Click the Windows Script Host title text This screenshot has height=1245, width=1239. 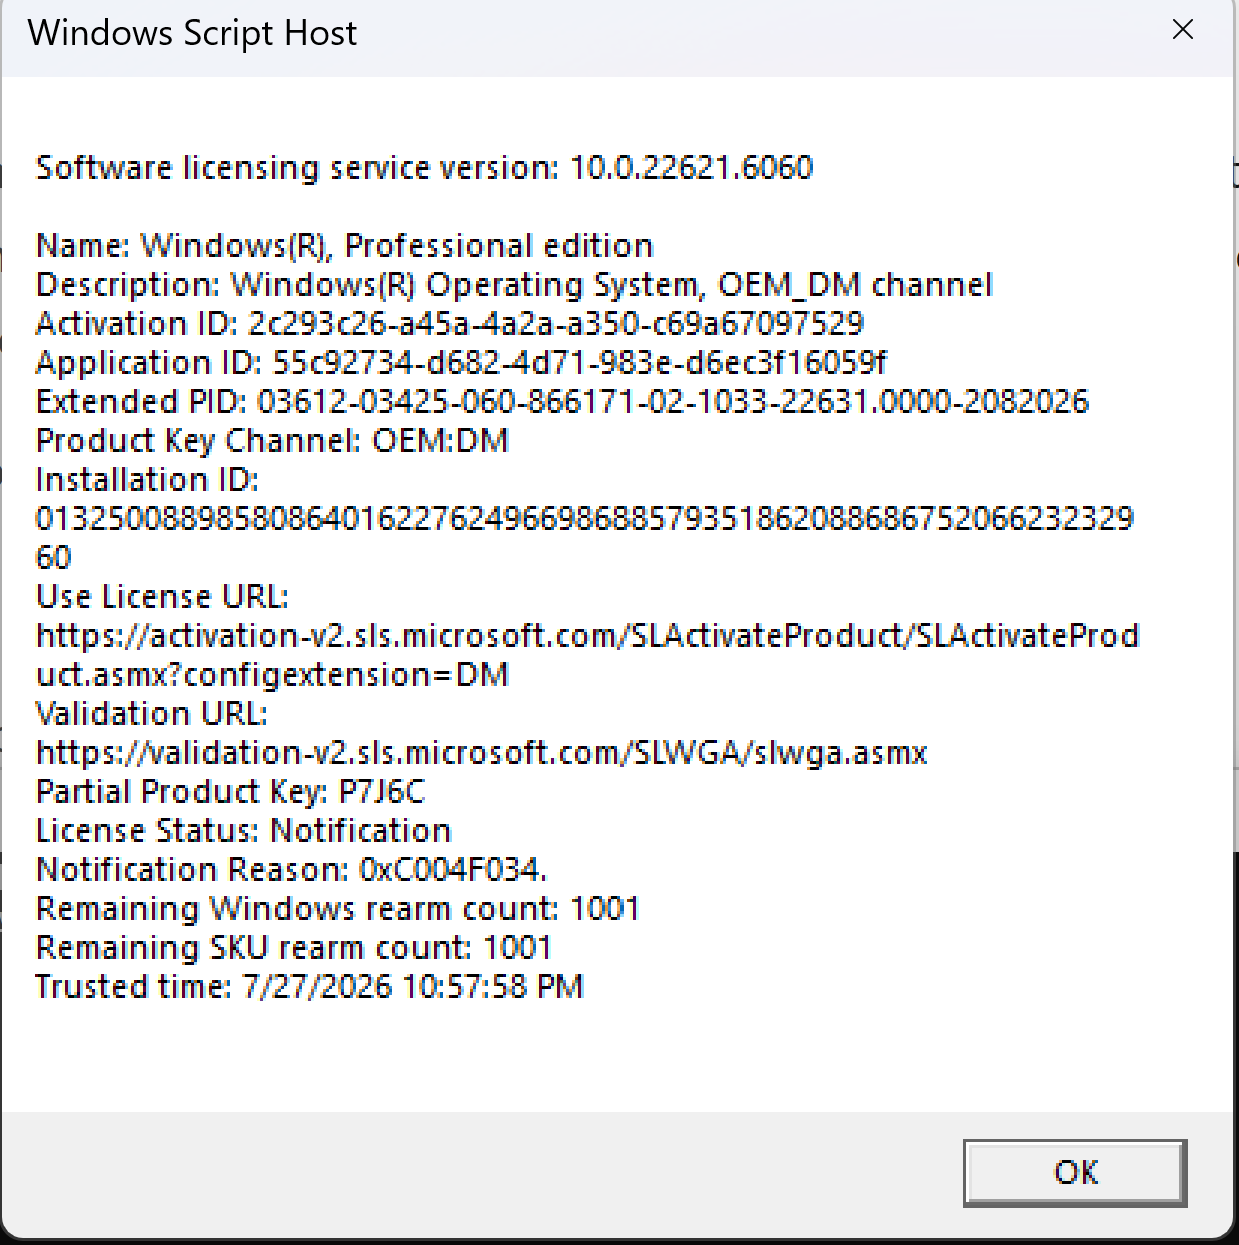[x=192, y=33]
